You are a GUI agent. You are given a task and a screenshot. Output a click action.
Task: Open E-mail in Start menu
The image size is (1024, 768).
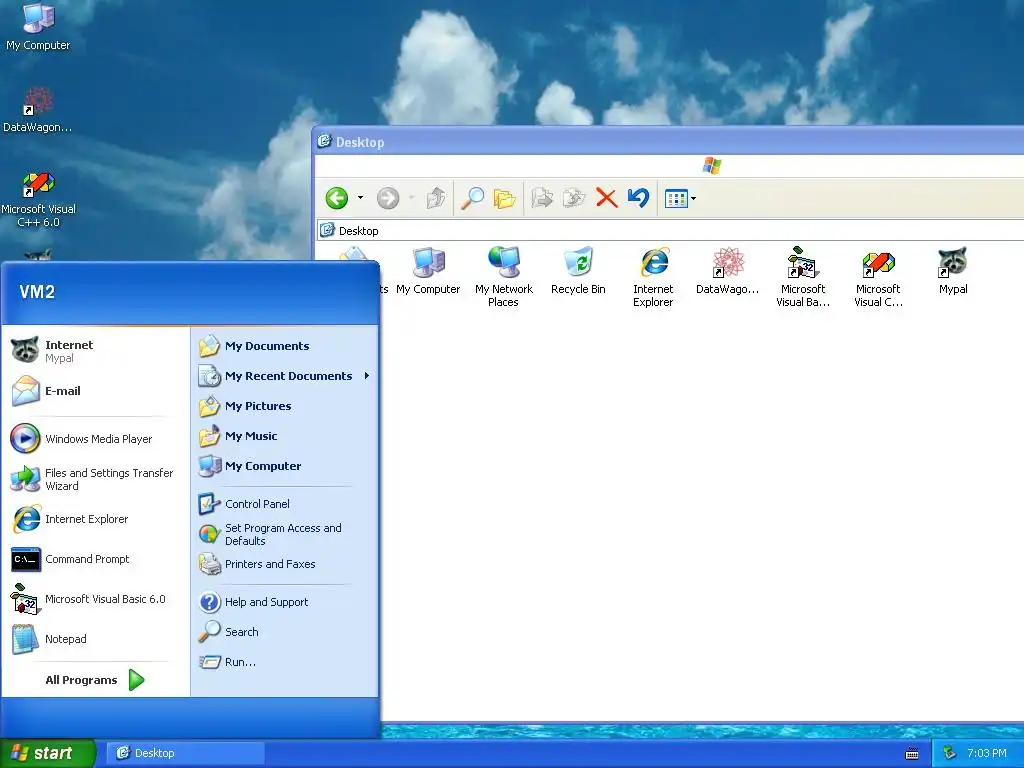click(96, 391)
